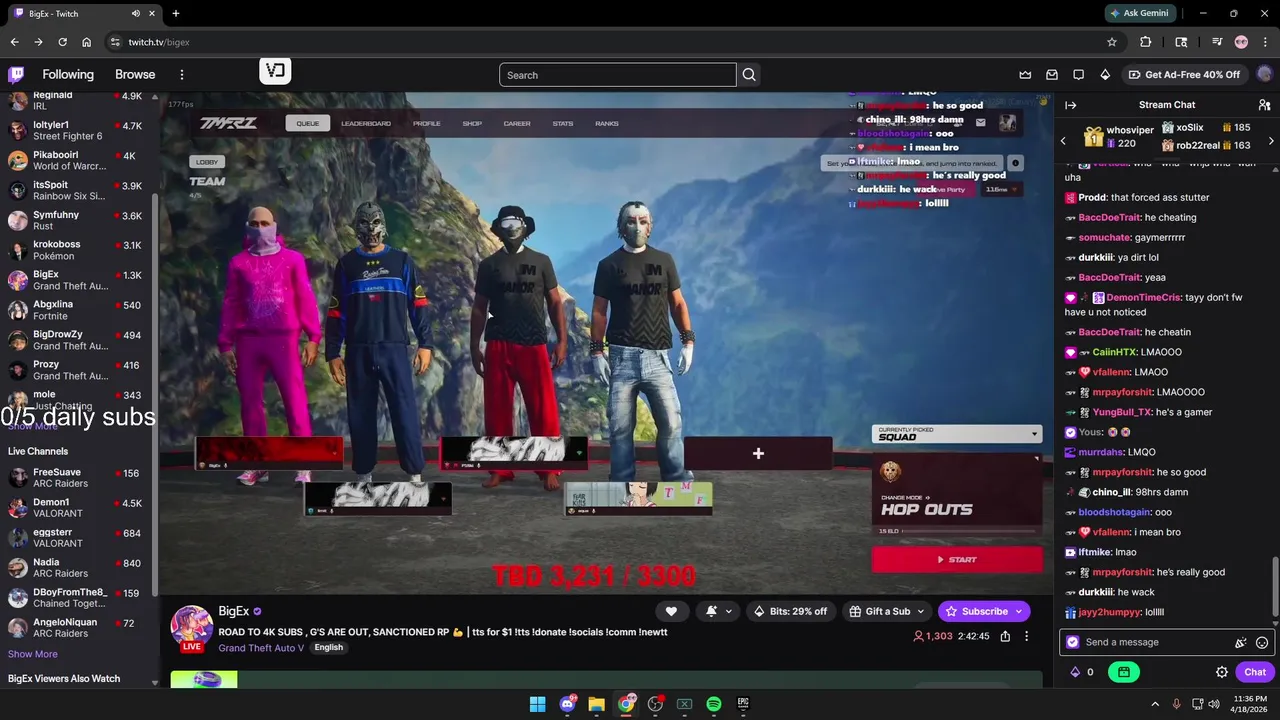The image size is (1280, 720).
Task: Open the emote picker in chat
Action: [x=1262, y=643]
